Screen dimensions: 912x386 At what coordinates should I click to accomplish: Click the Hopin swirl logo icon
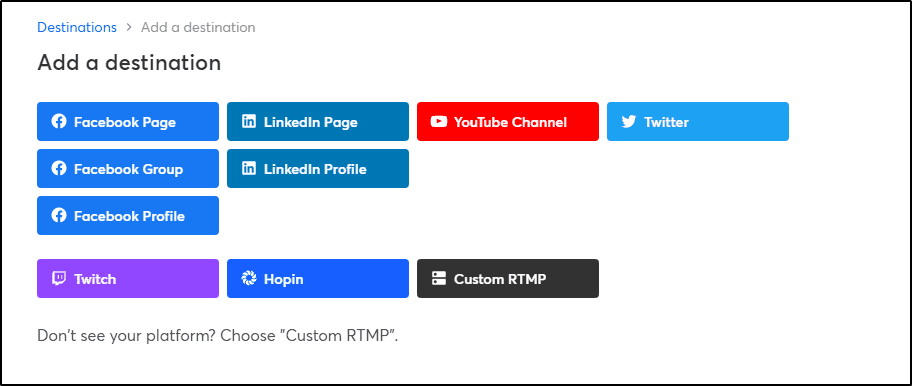tap(248, 278)
